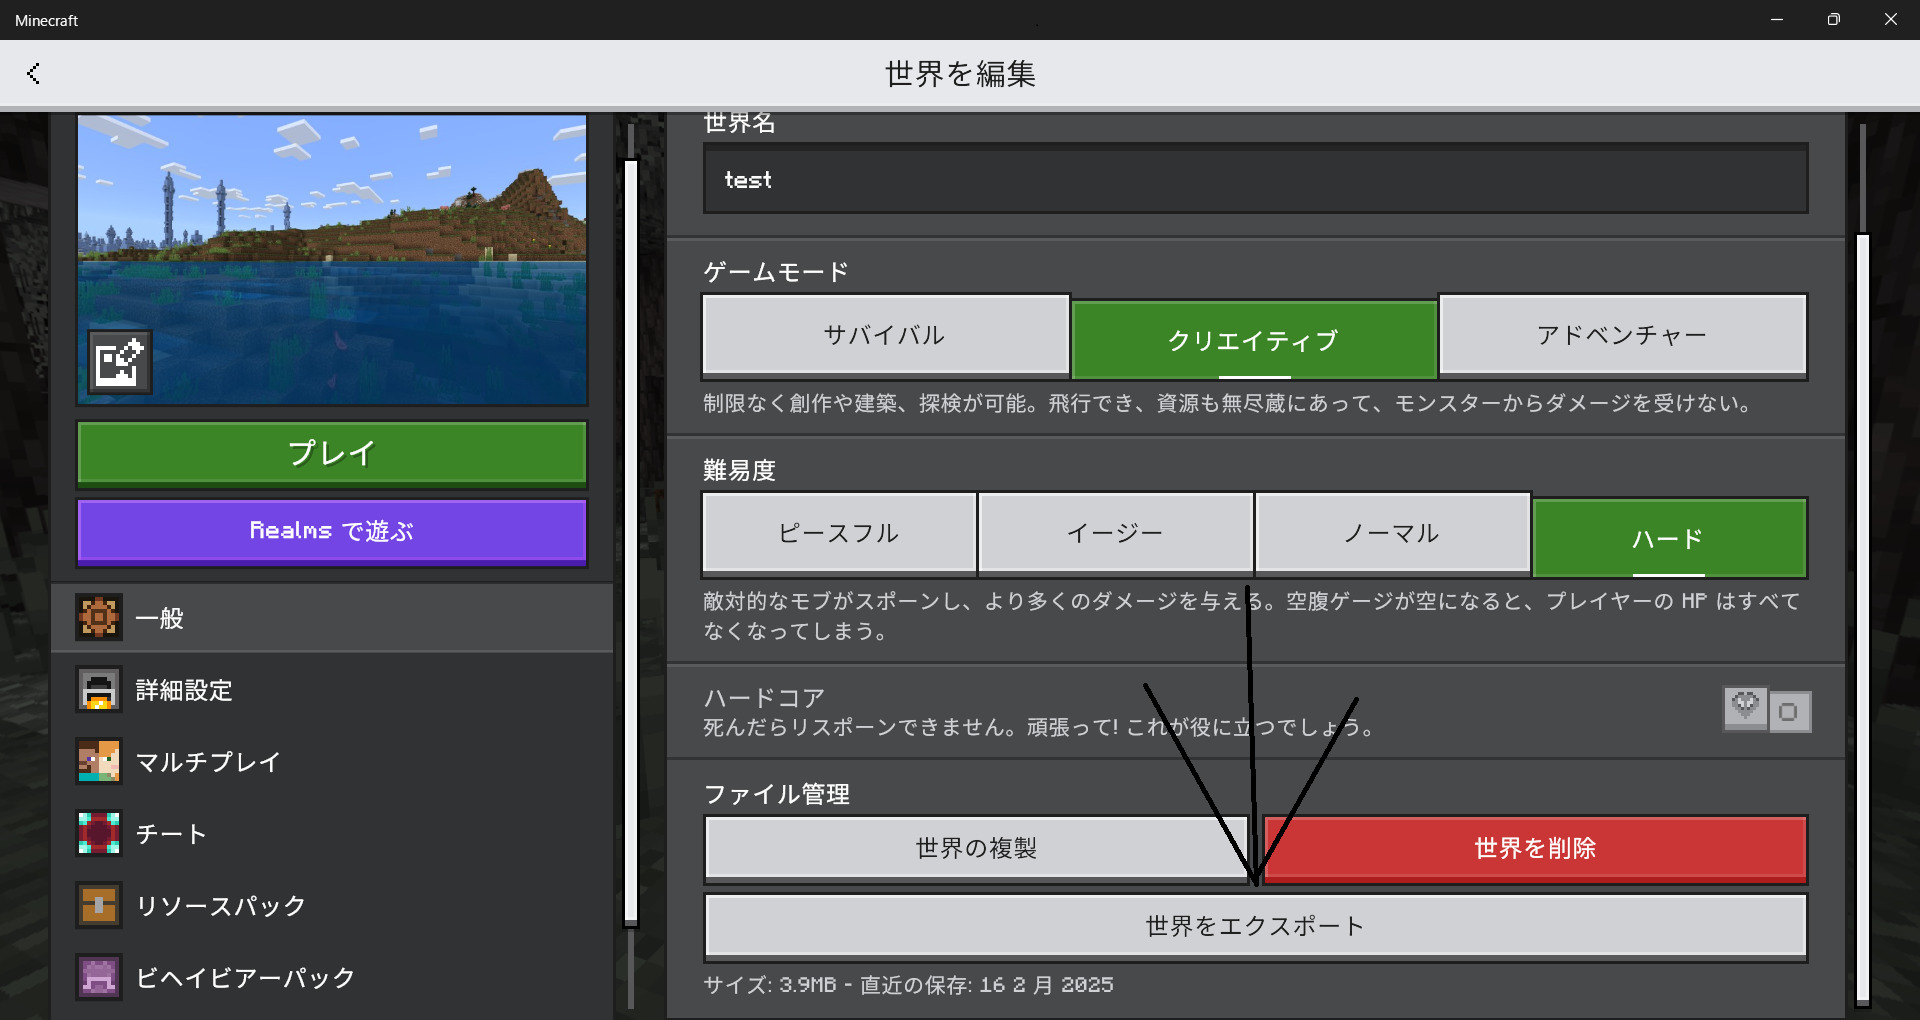Click the サイズ: 3.9MB save info text
This screenshot has height=1020, width=1920.
coord(908,985)
